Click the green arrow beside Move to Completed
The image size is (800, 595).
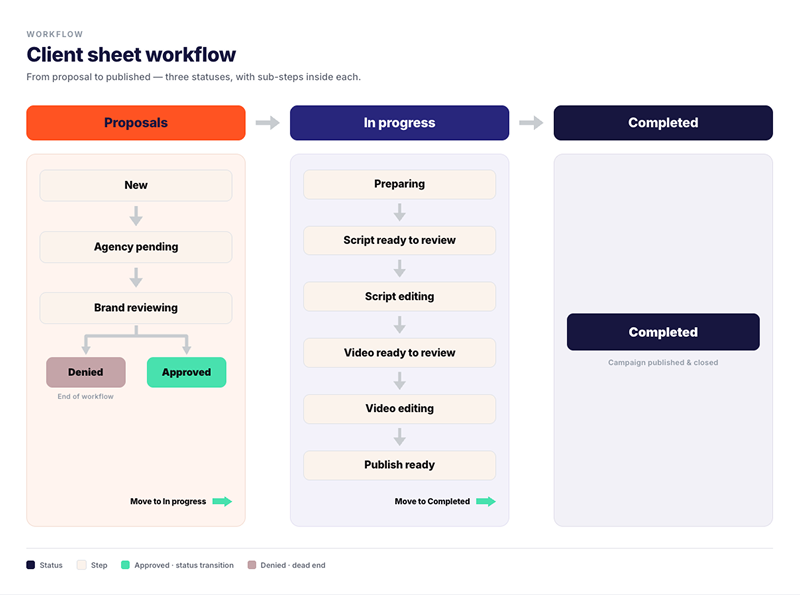pos(486,502)
